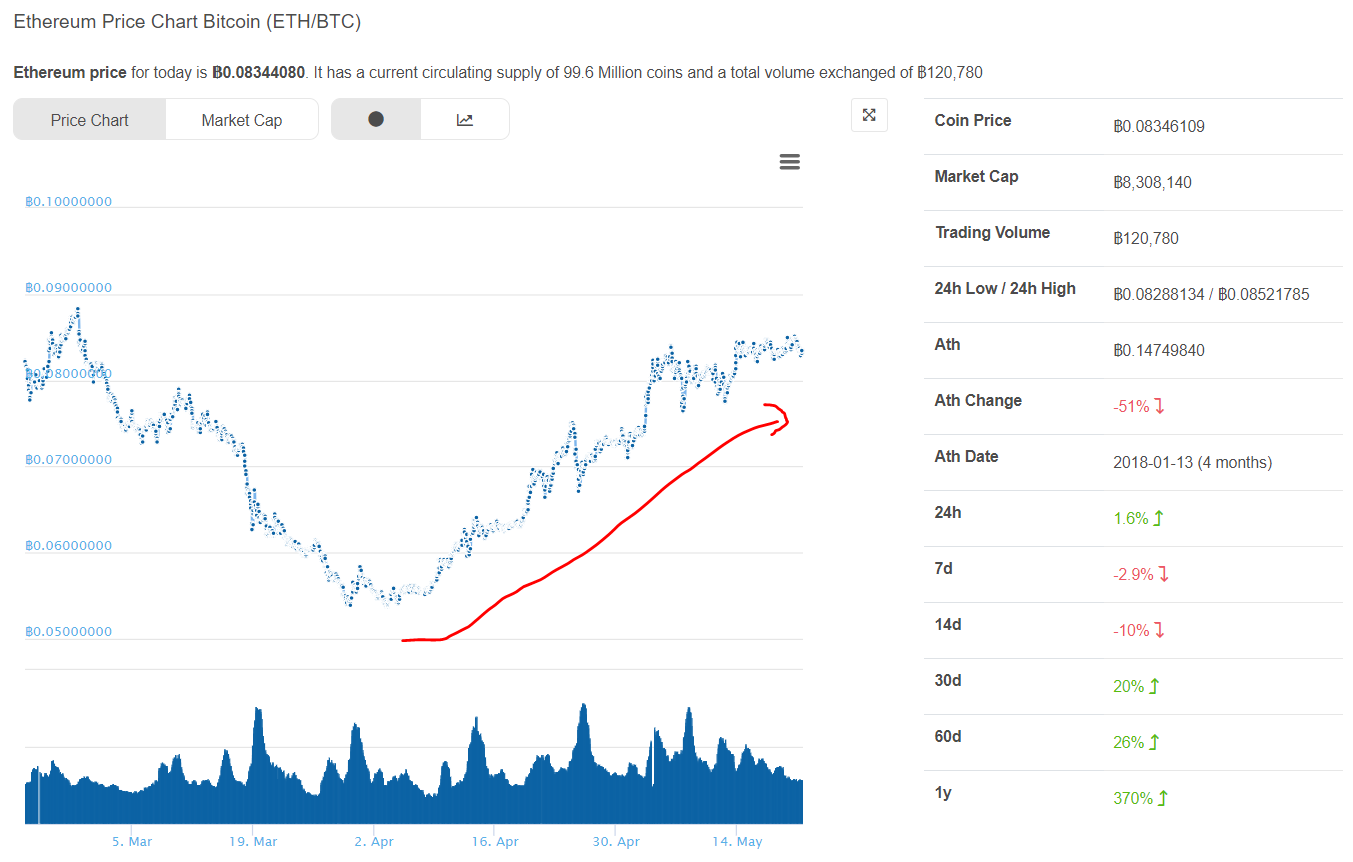Open the chart hamburger context menu
This screenshot has height=862, width=1353.
pos(789,162)
